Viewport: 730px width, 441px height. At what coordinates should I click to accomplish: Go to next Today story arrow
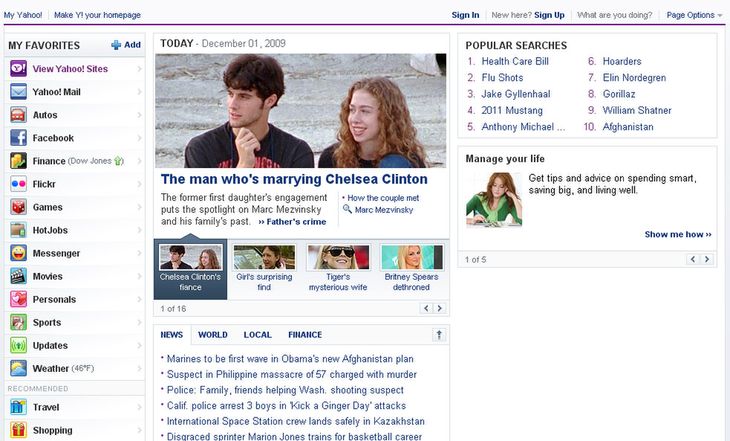(x=439, y=308)
